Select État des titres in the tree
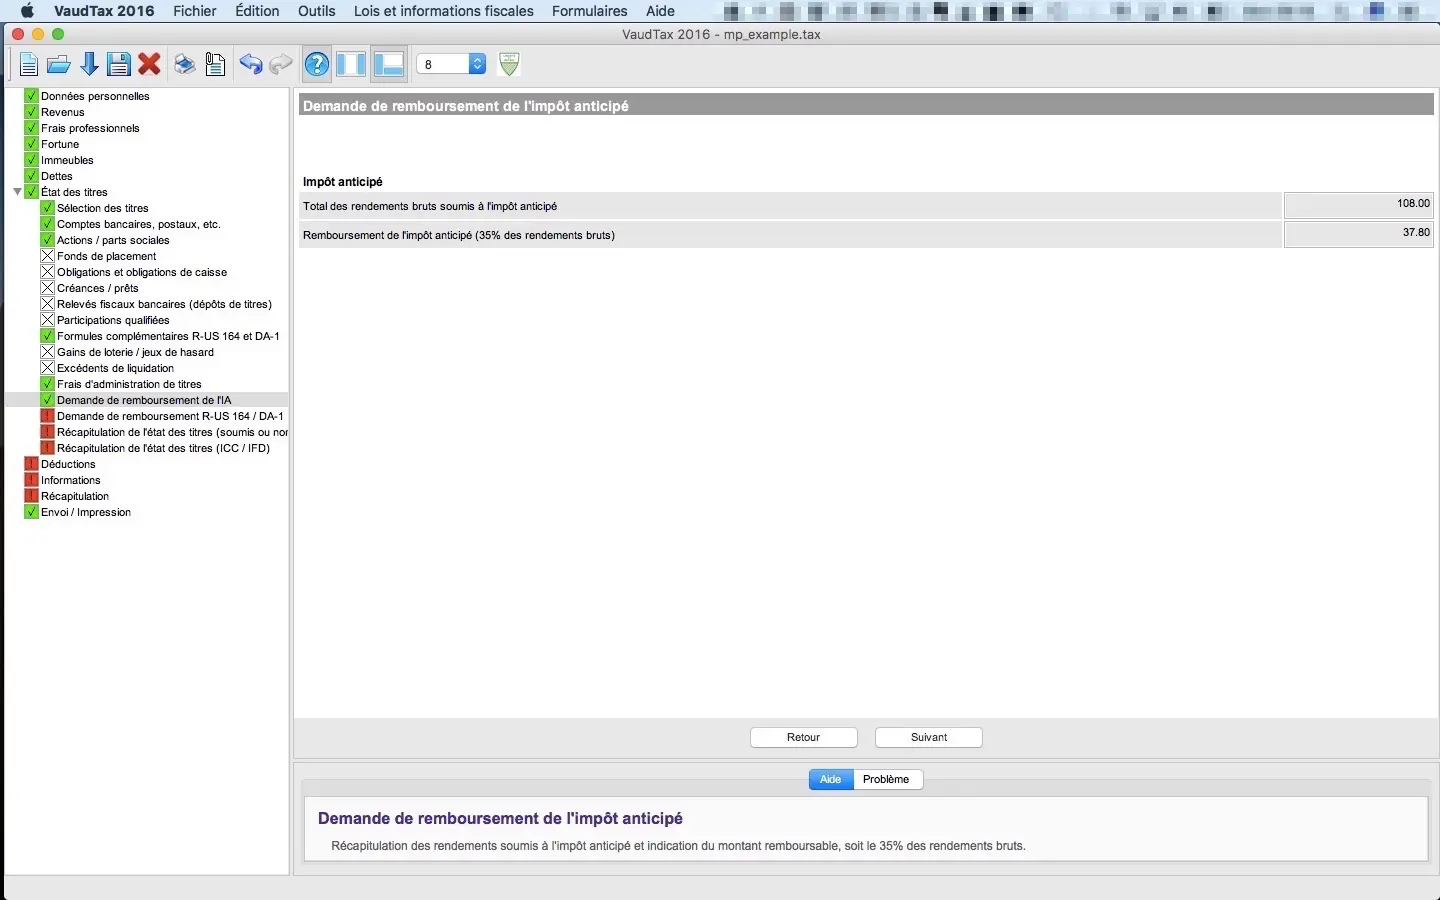The height and width of the screenshot is (900, 1440). coord(74,192)
